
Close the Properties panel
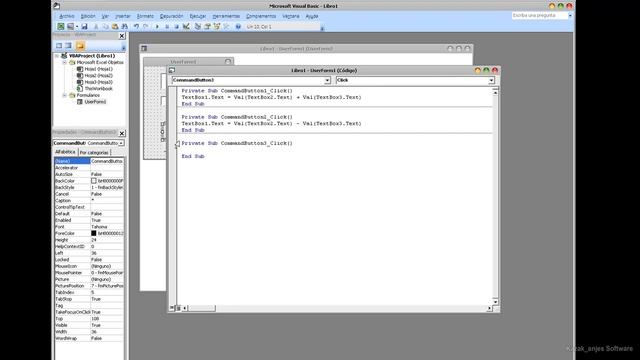[122, 133]
